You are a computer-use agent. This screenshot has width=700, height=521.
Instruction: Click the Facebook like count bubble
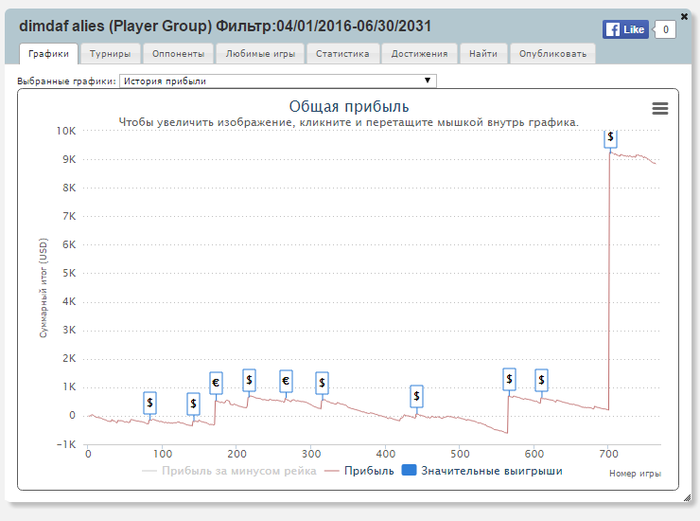(665, 29)
